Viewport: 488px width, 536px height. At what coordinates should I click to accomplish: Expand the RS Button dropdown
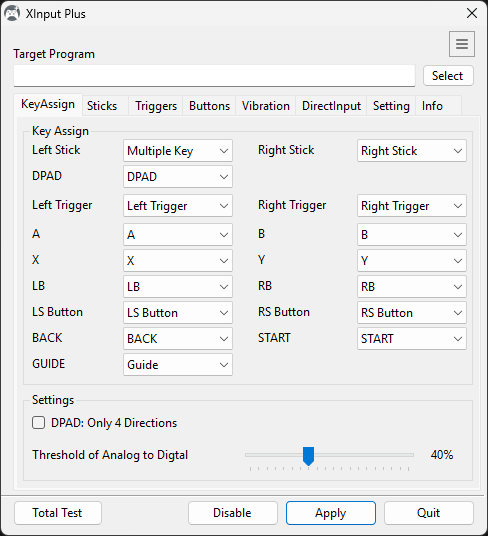412,312
